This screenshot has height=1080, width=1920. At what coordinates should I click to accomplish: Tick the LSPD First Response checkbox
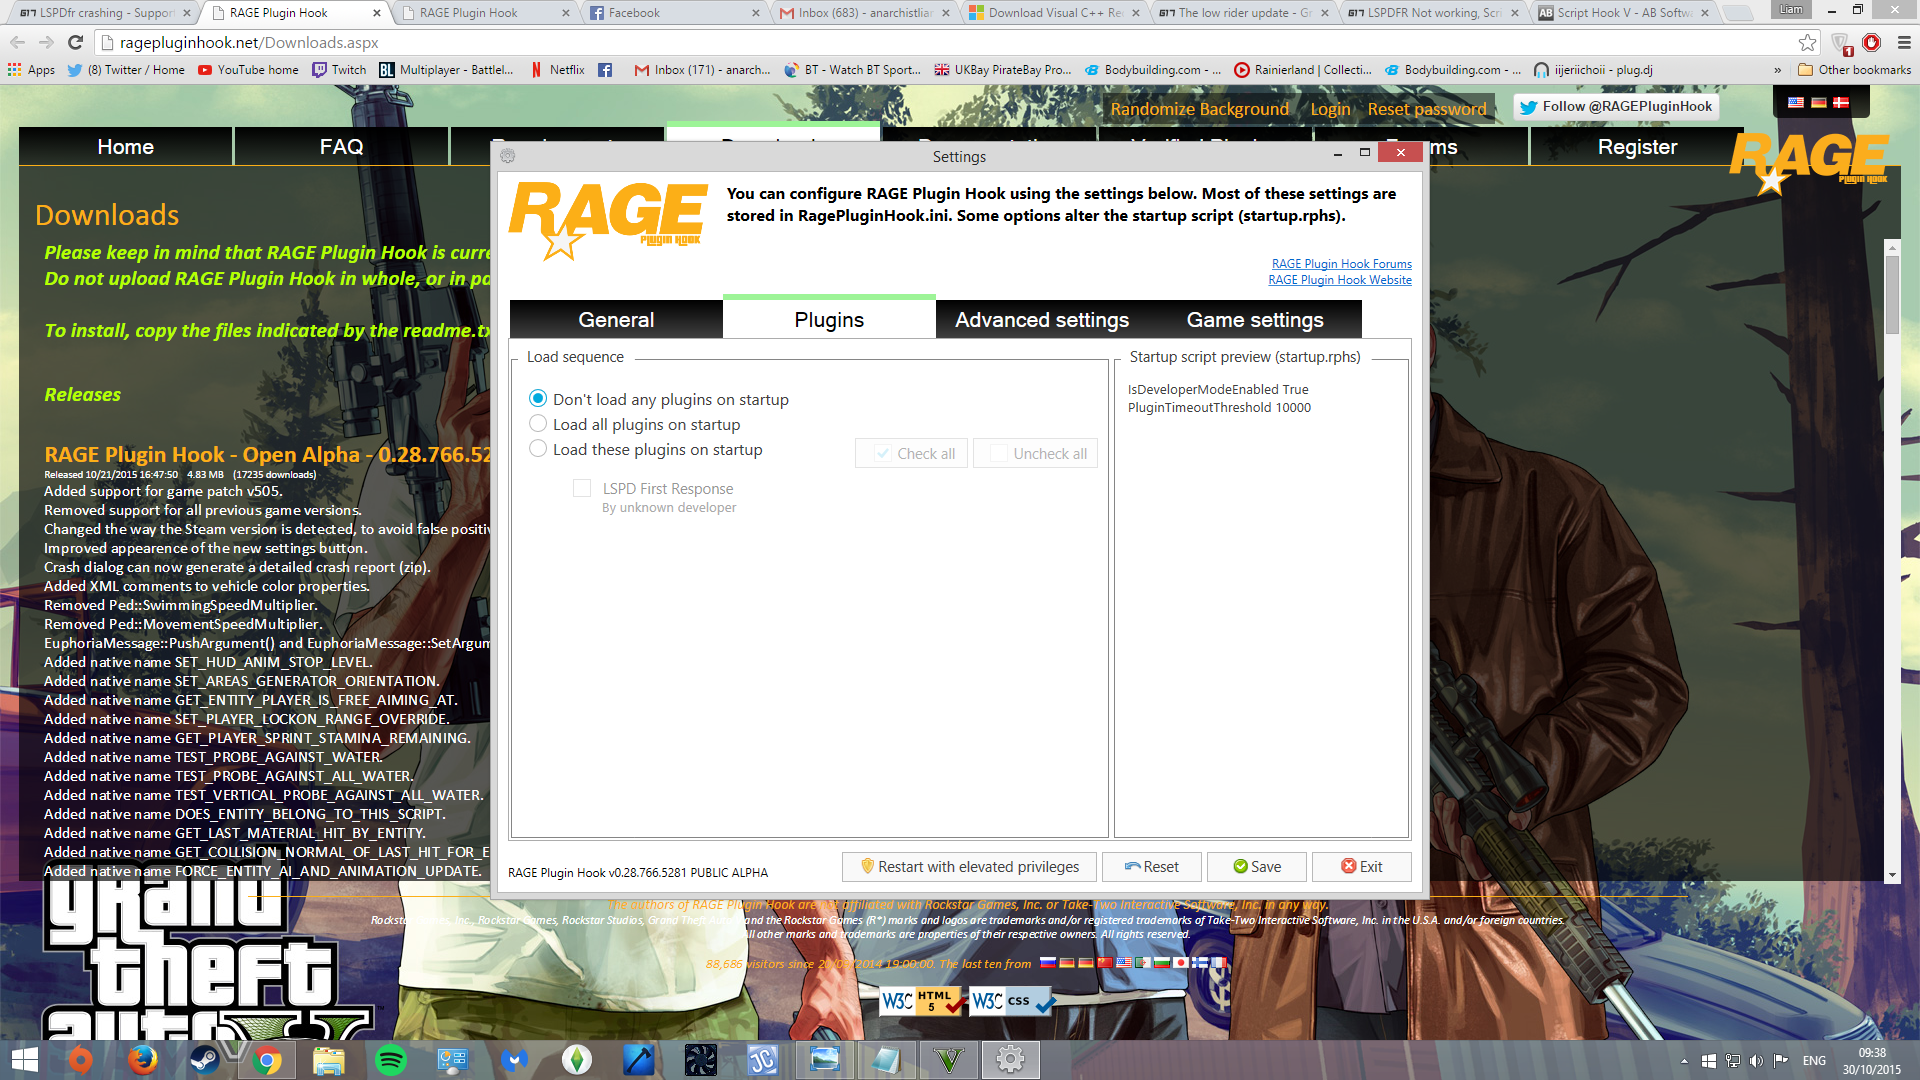pyautogui.click(x=582, y=488)
